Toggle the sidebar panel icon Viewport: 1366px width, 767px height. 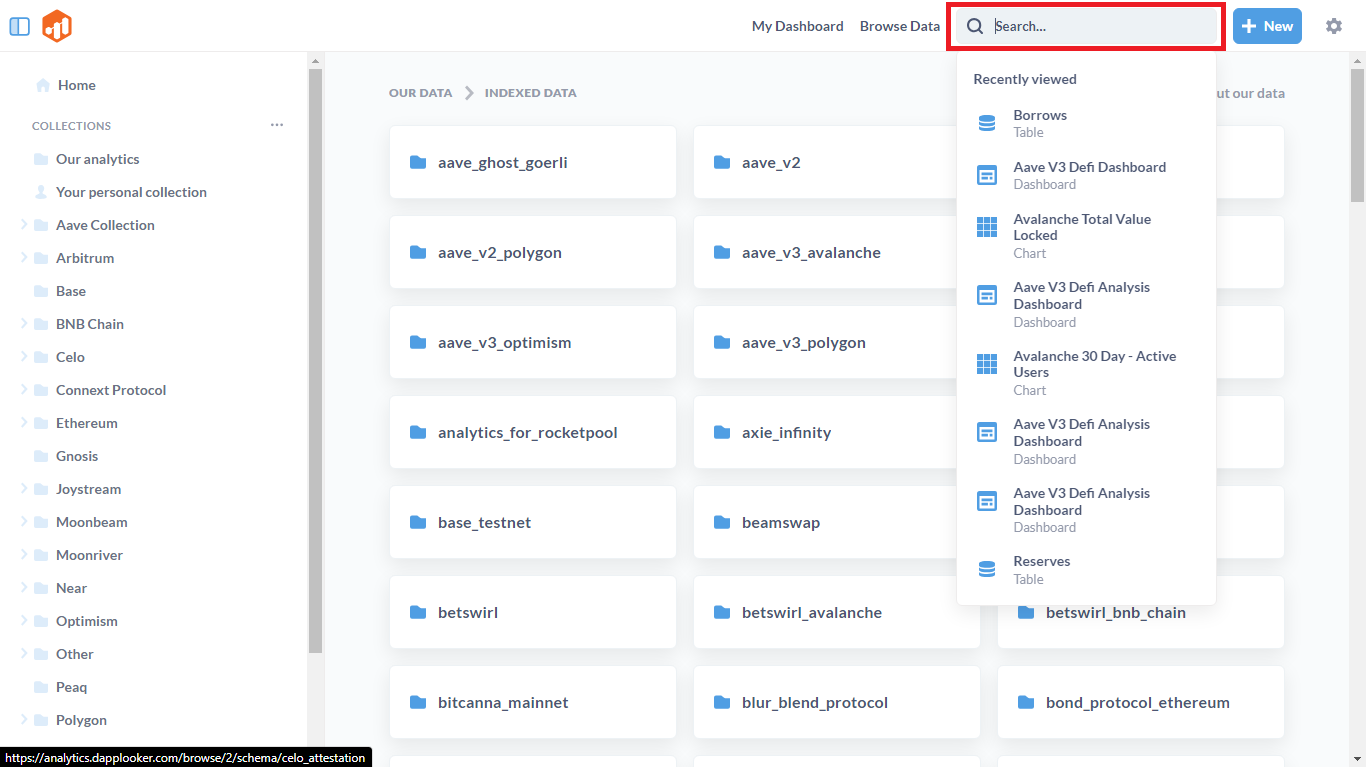[19, 26]
